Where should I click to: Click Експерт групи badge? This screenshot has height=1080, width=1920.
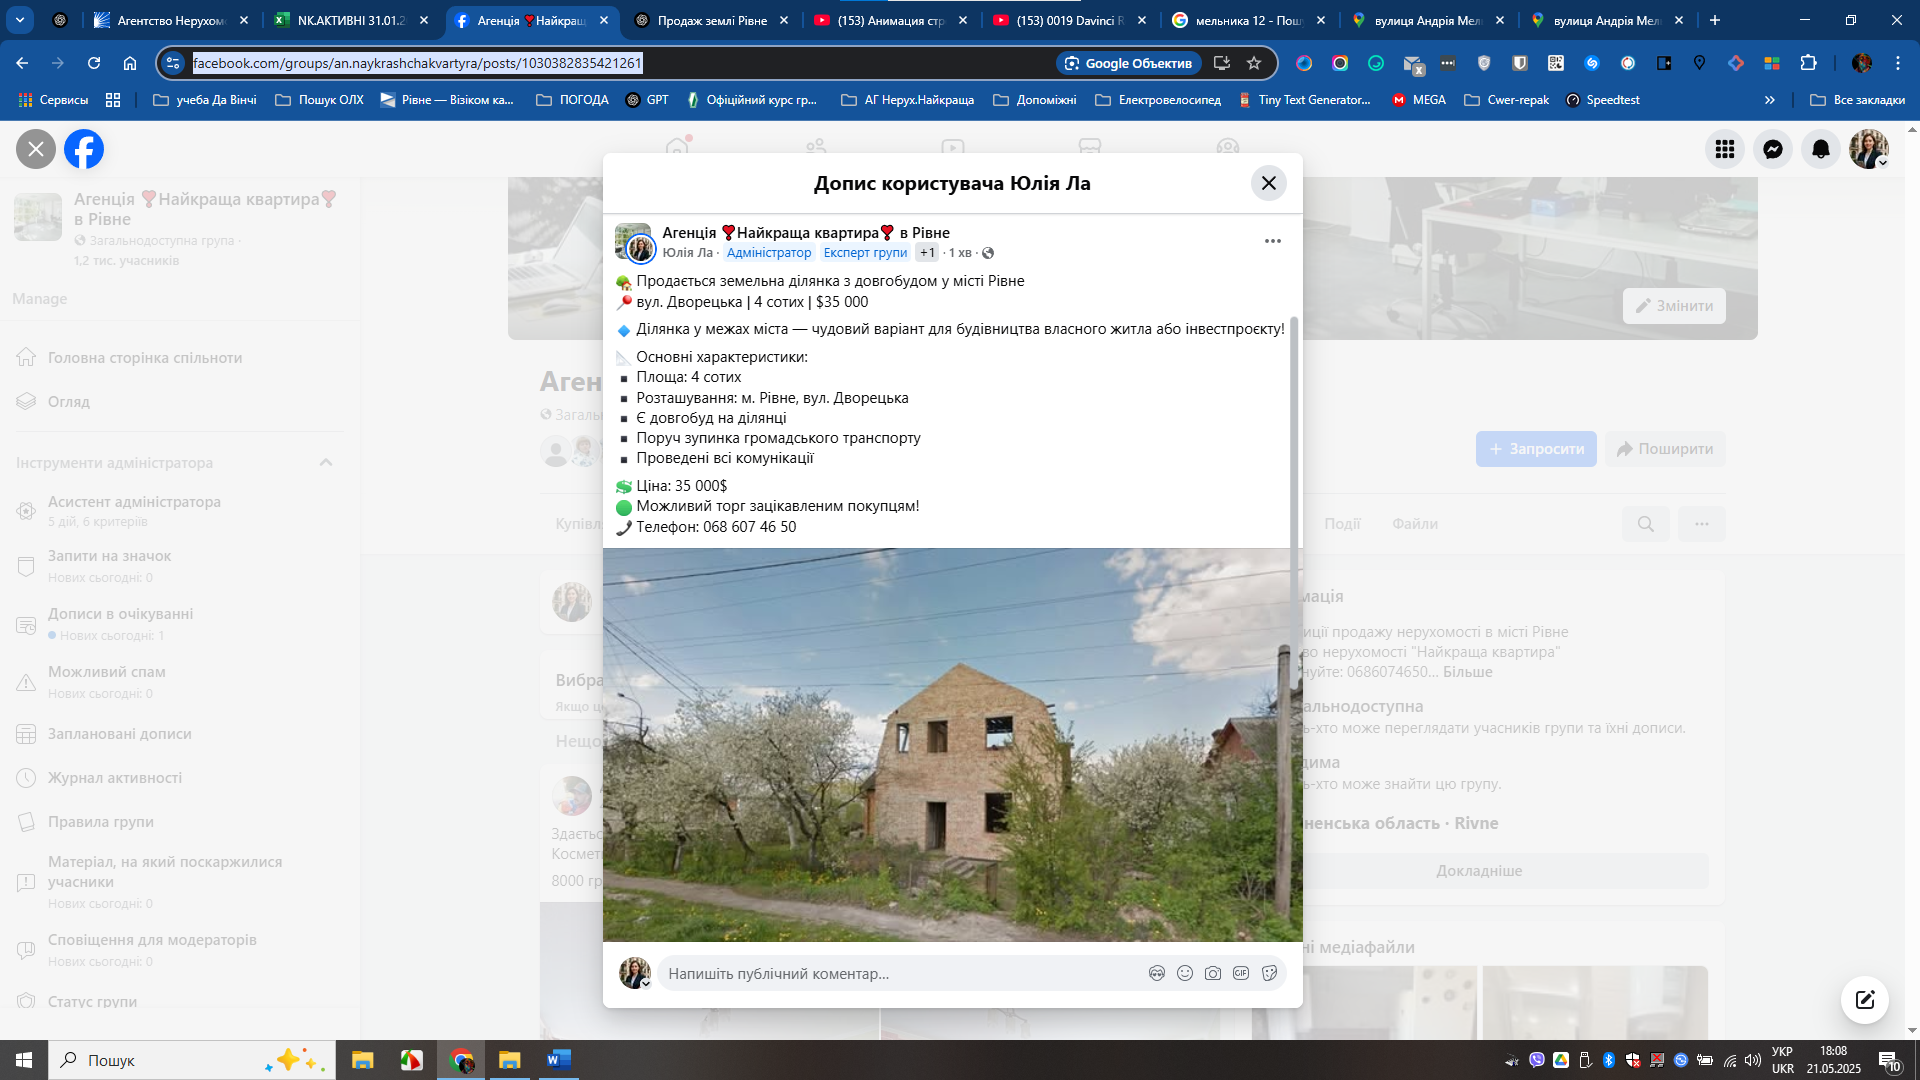tap(865, 253)
